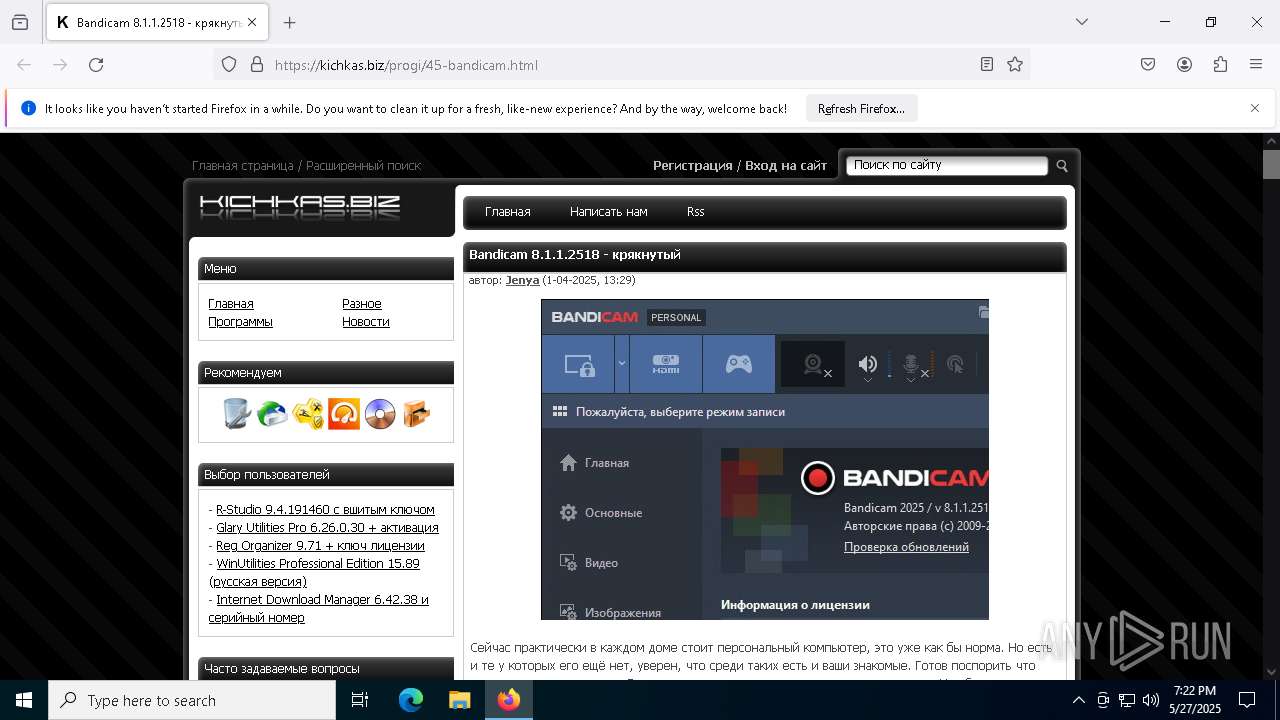
Task: Launch Microsoft Edge from the taskbar
Action: point(411,700)
